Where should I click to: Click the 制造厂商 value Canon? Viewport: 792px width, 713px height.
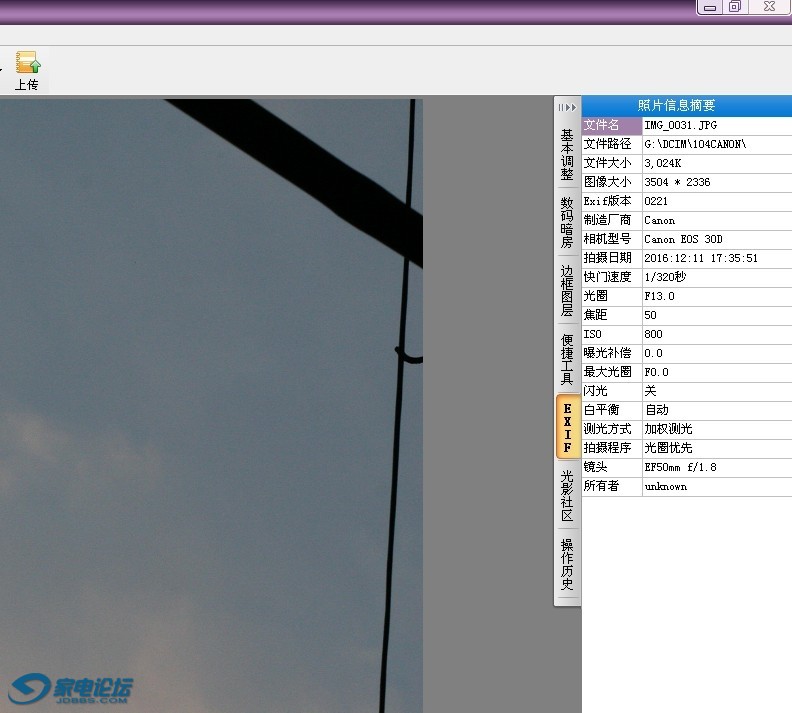tap(659, 220)
